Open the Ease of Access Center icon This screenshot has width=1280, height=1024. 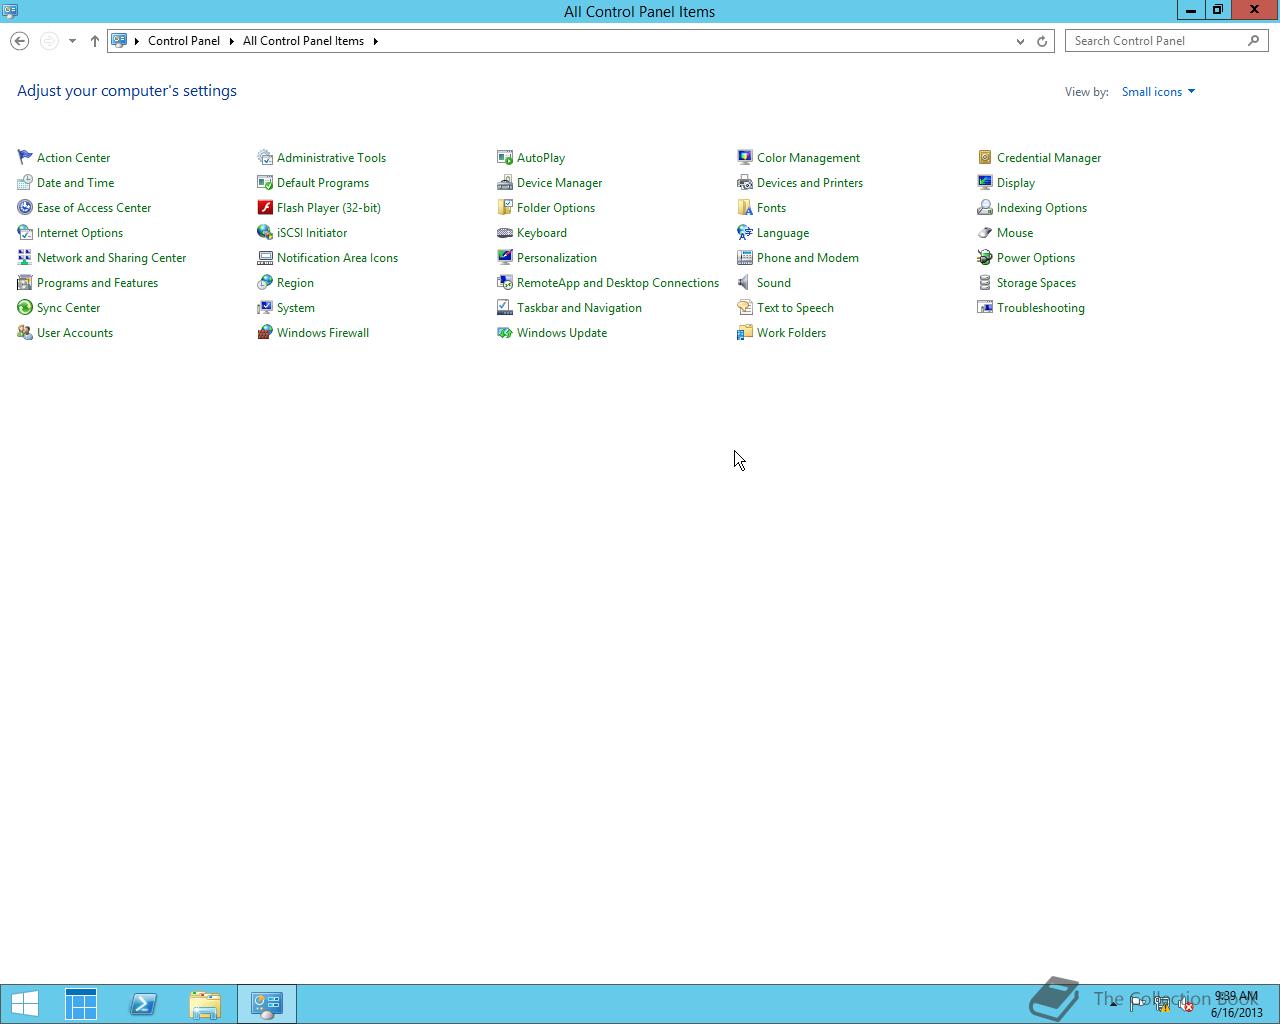pos(25,207)
